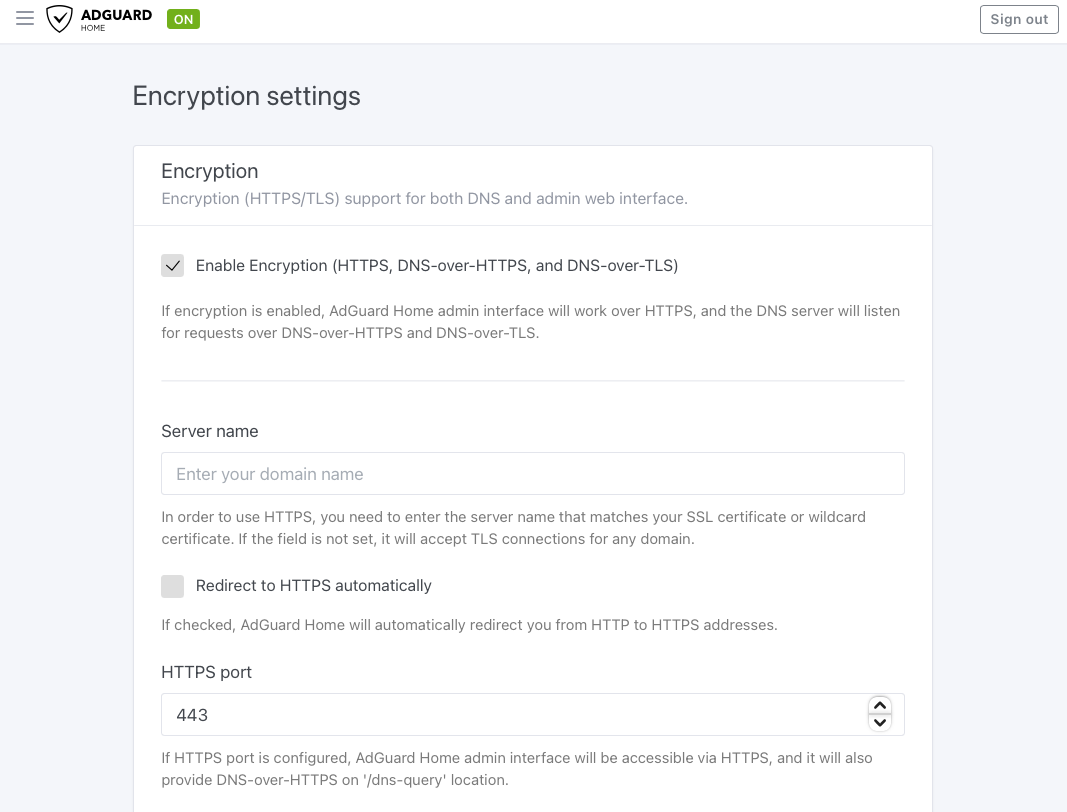Screen dimensions: 1067x812
Task: Click the green ON status badge
Action: point(183,19)
